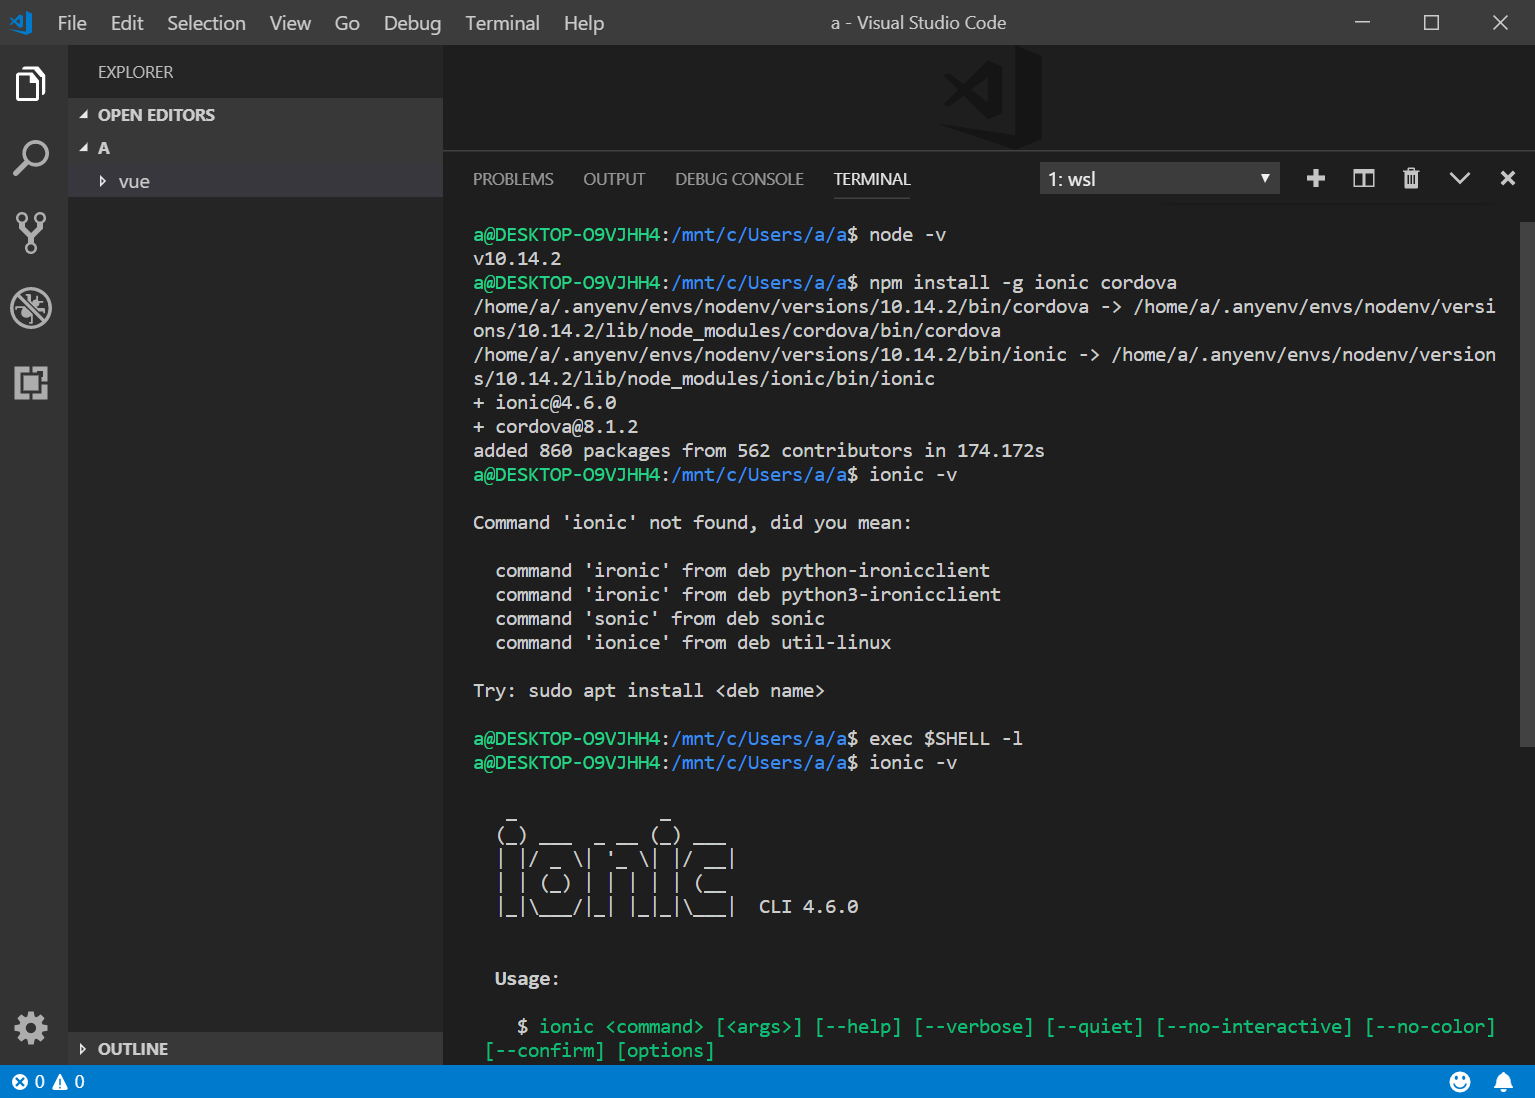Split the terminal pane
This screenshot has height=1098, width=1535.
point(1364,179)
